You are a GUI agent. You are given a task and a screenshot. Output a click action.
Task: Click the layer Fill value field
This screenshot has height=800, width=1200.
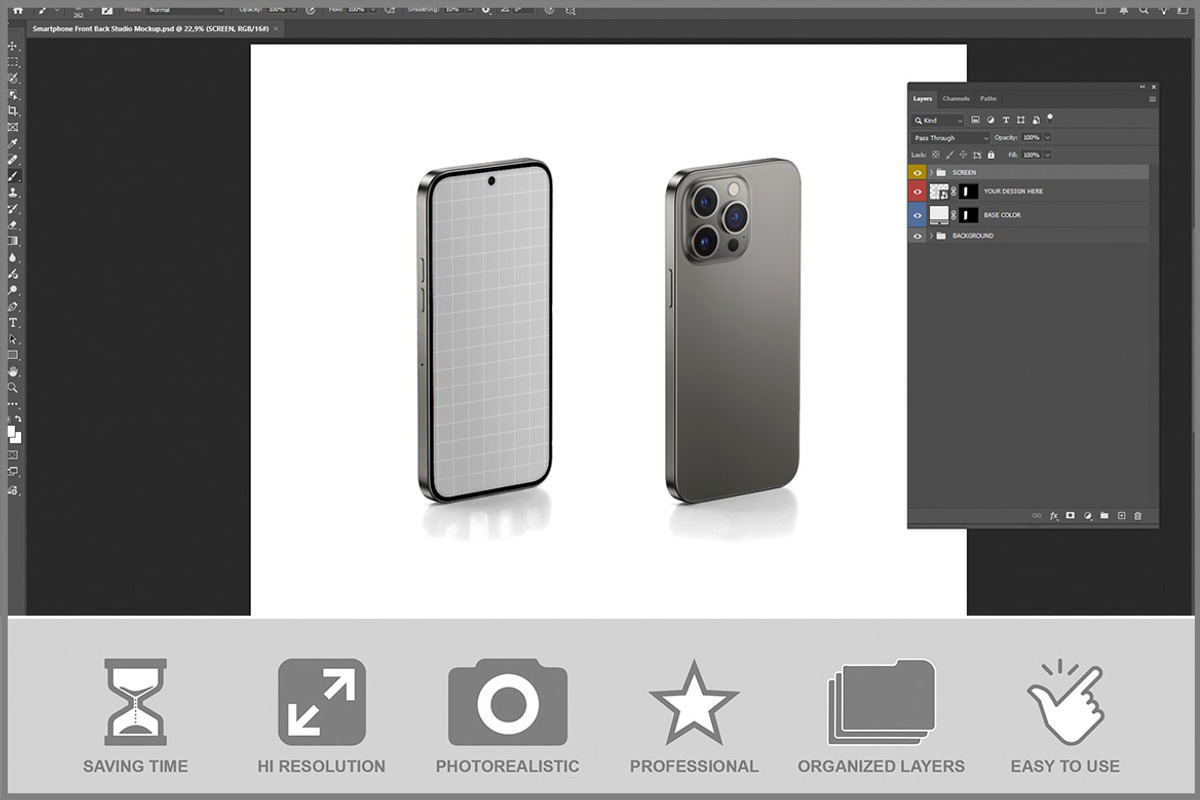click(1031, 155)
